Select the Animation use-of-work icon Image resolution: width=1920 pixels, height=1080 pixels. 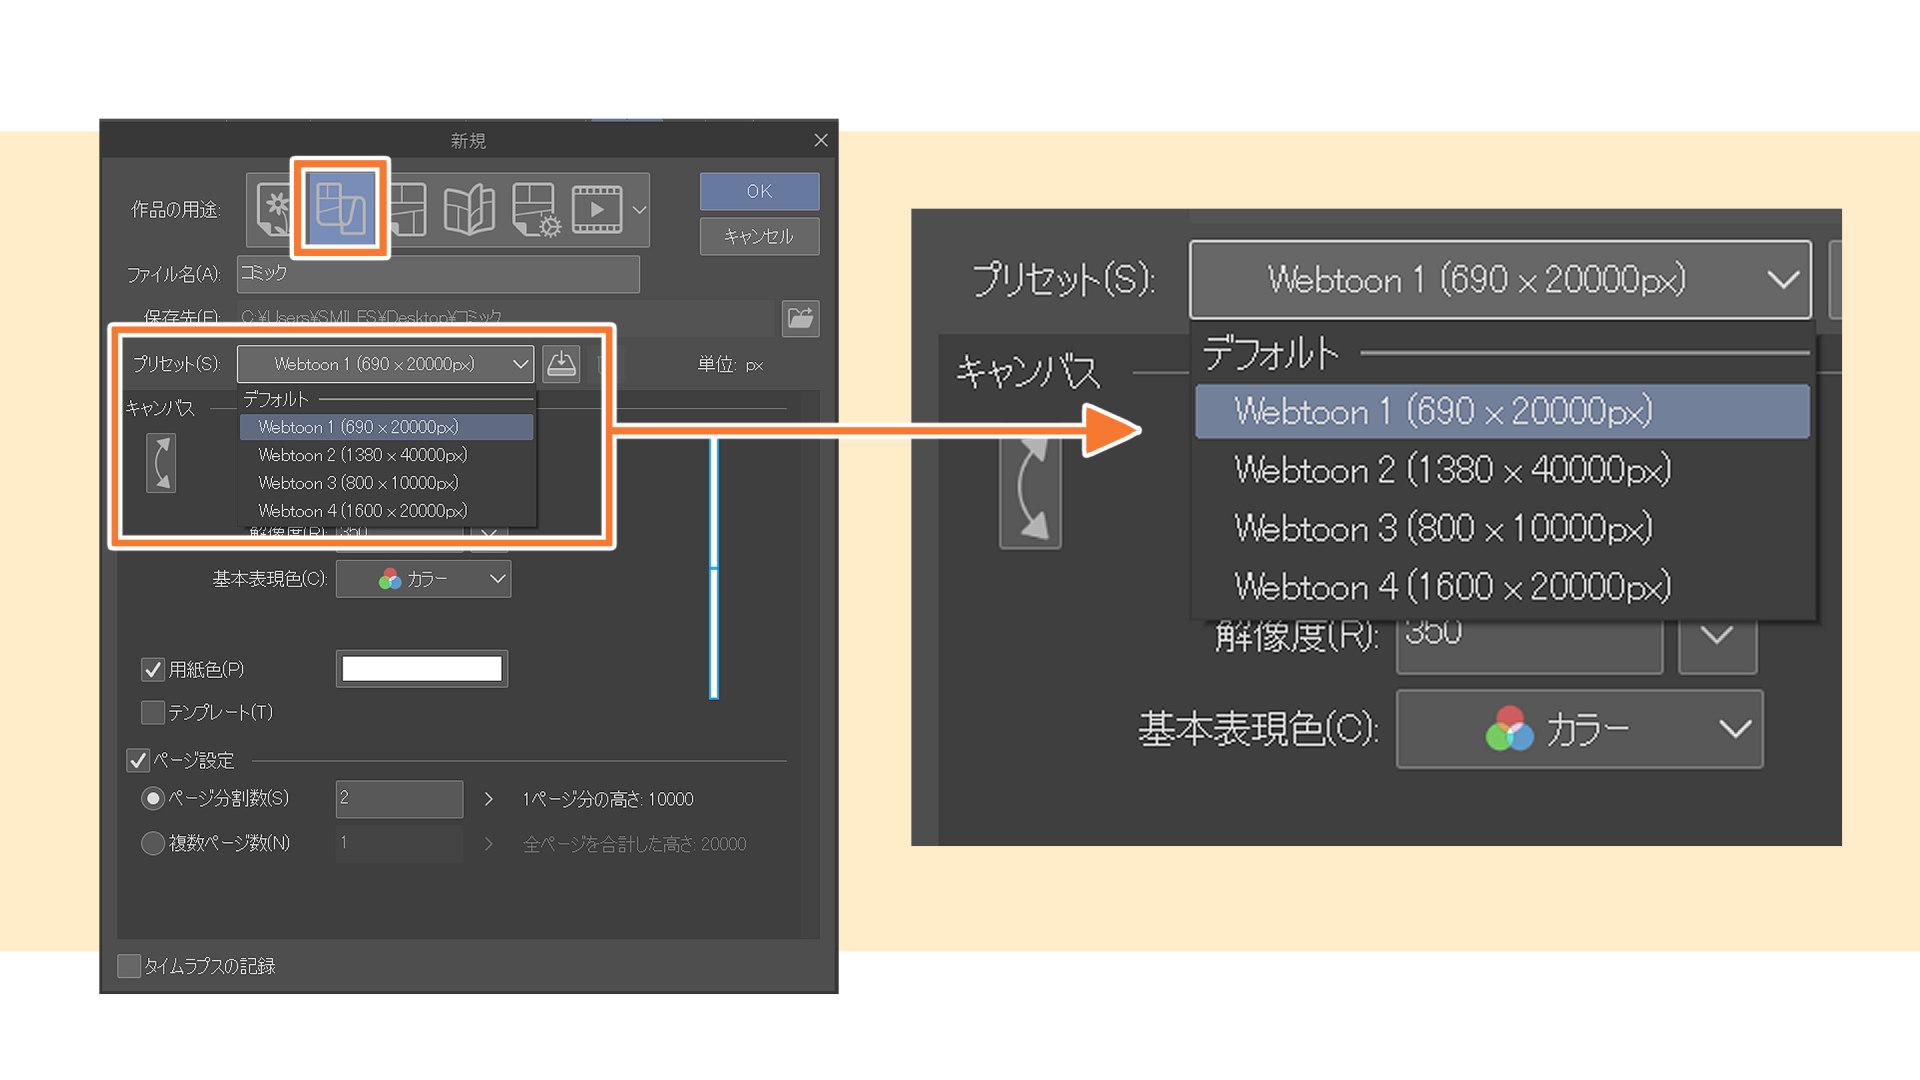click(597, 209)
